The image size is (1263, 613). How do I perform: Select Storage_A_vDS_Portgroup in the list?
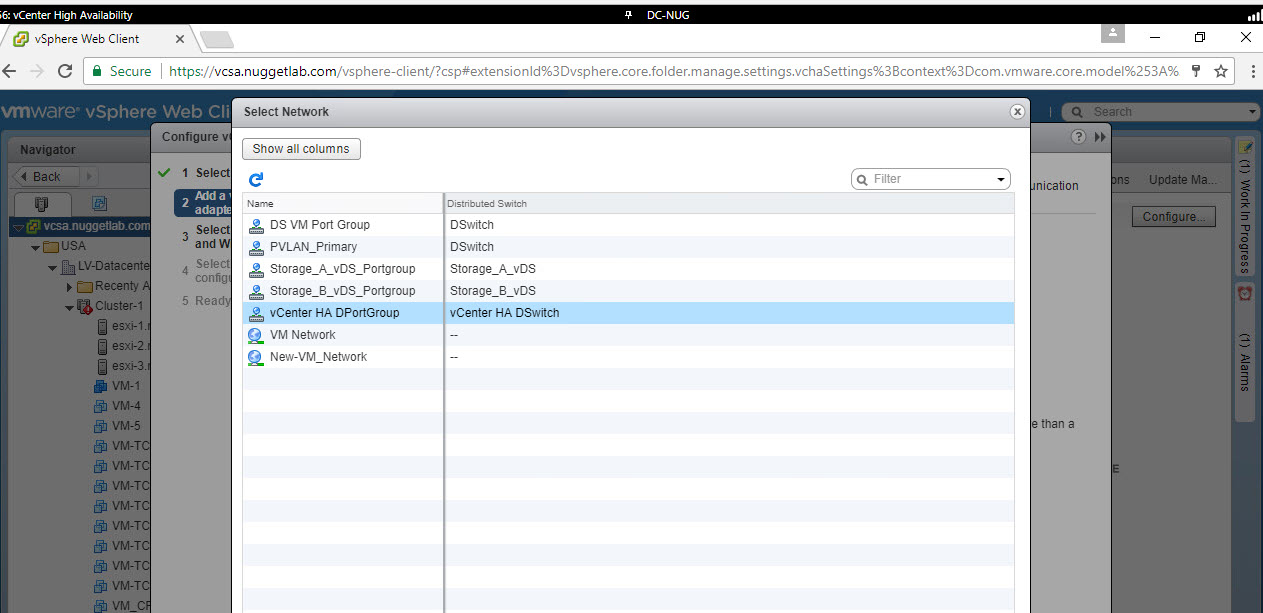pos(342,269)
